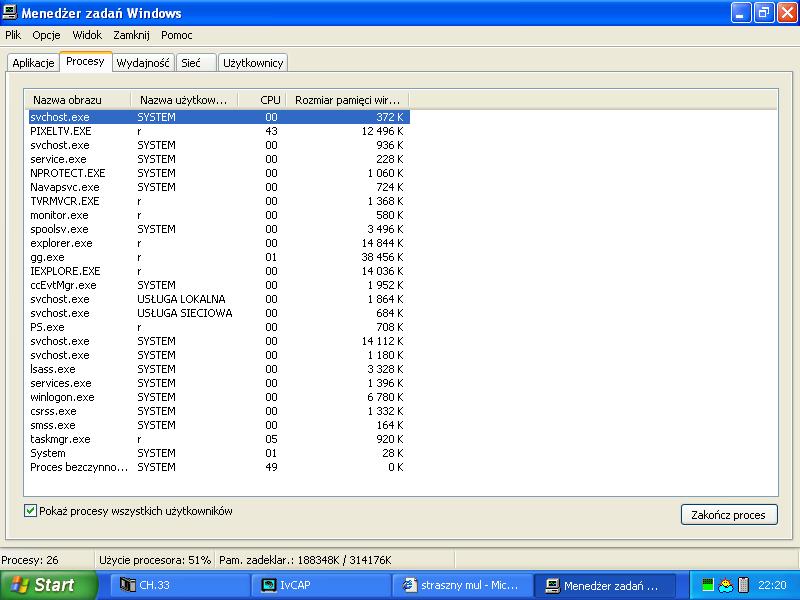Switch to the Wydajność tab
Screen dimensions: 800x600
click(x=143, y=63)
